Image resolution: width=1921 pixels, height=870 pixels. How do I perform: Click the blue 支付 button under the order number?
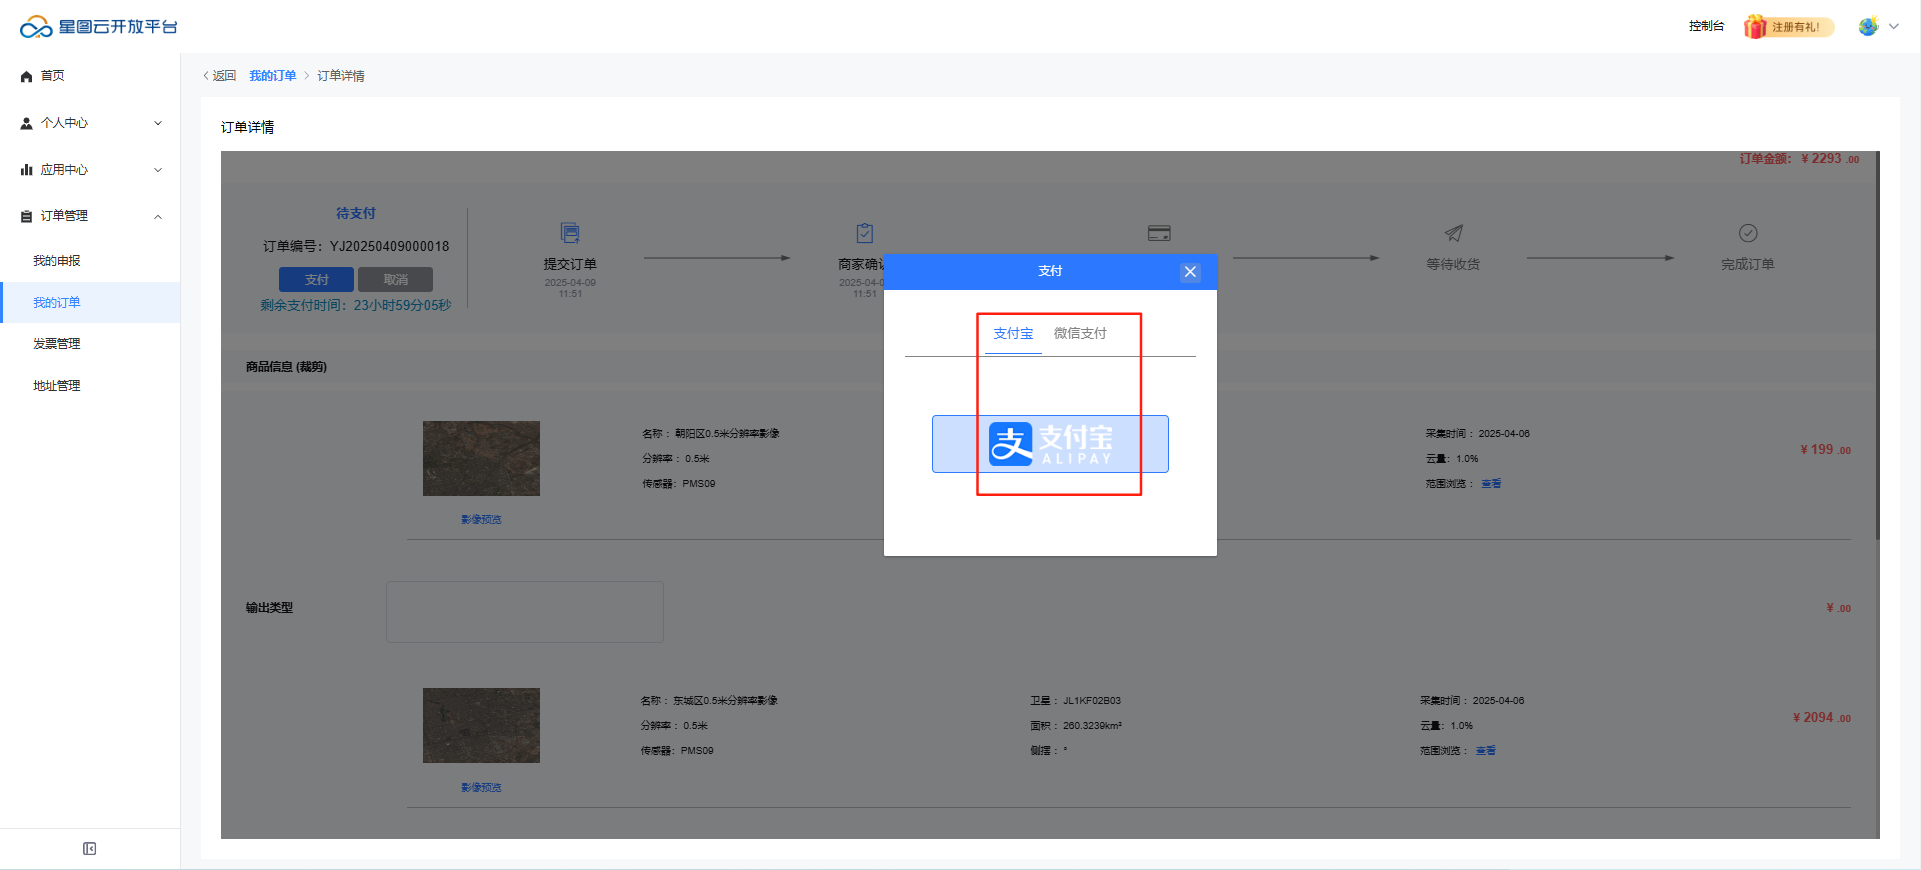tap(316, 280)
